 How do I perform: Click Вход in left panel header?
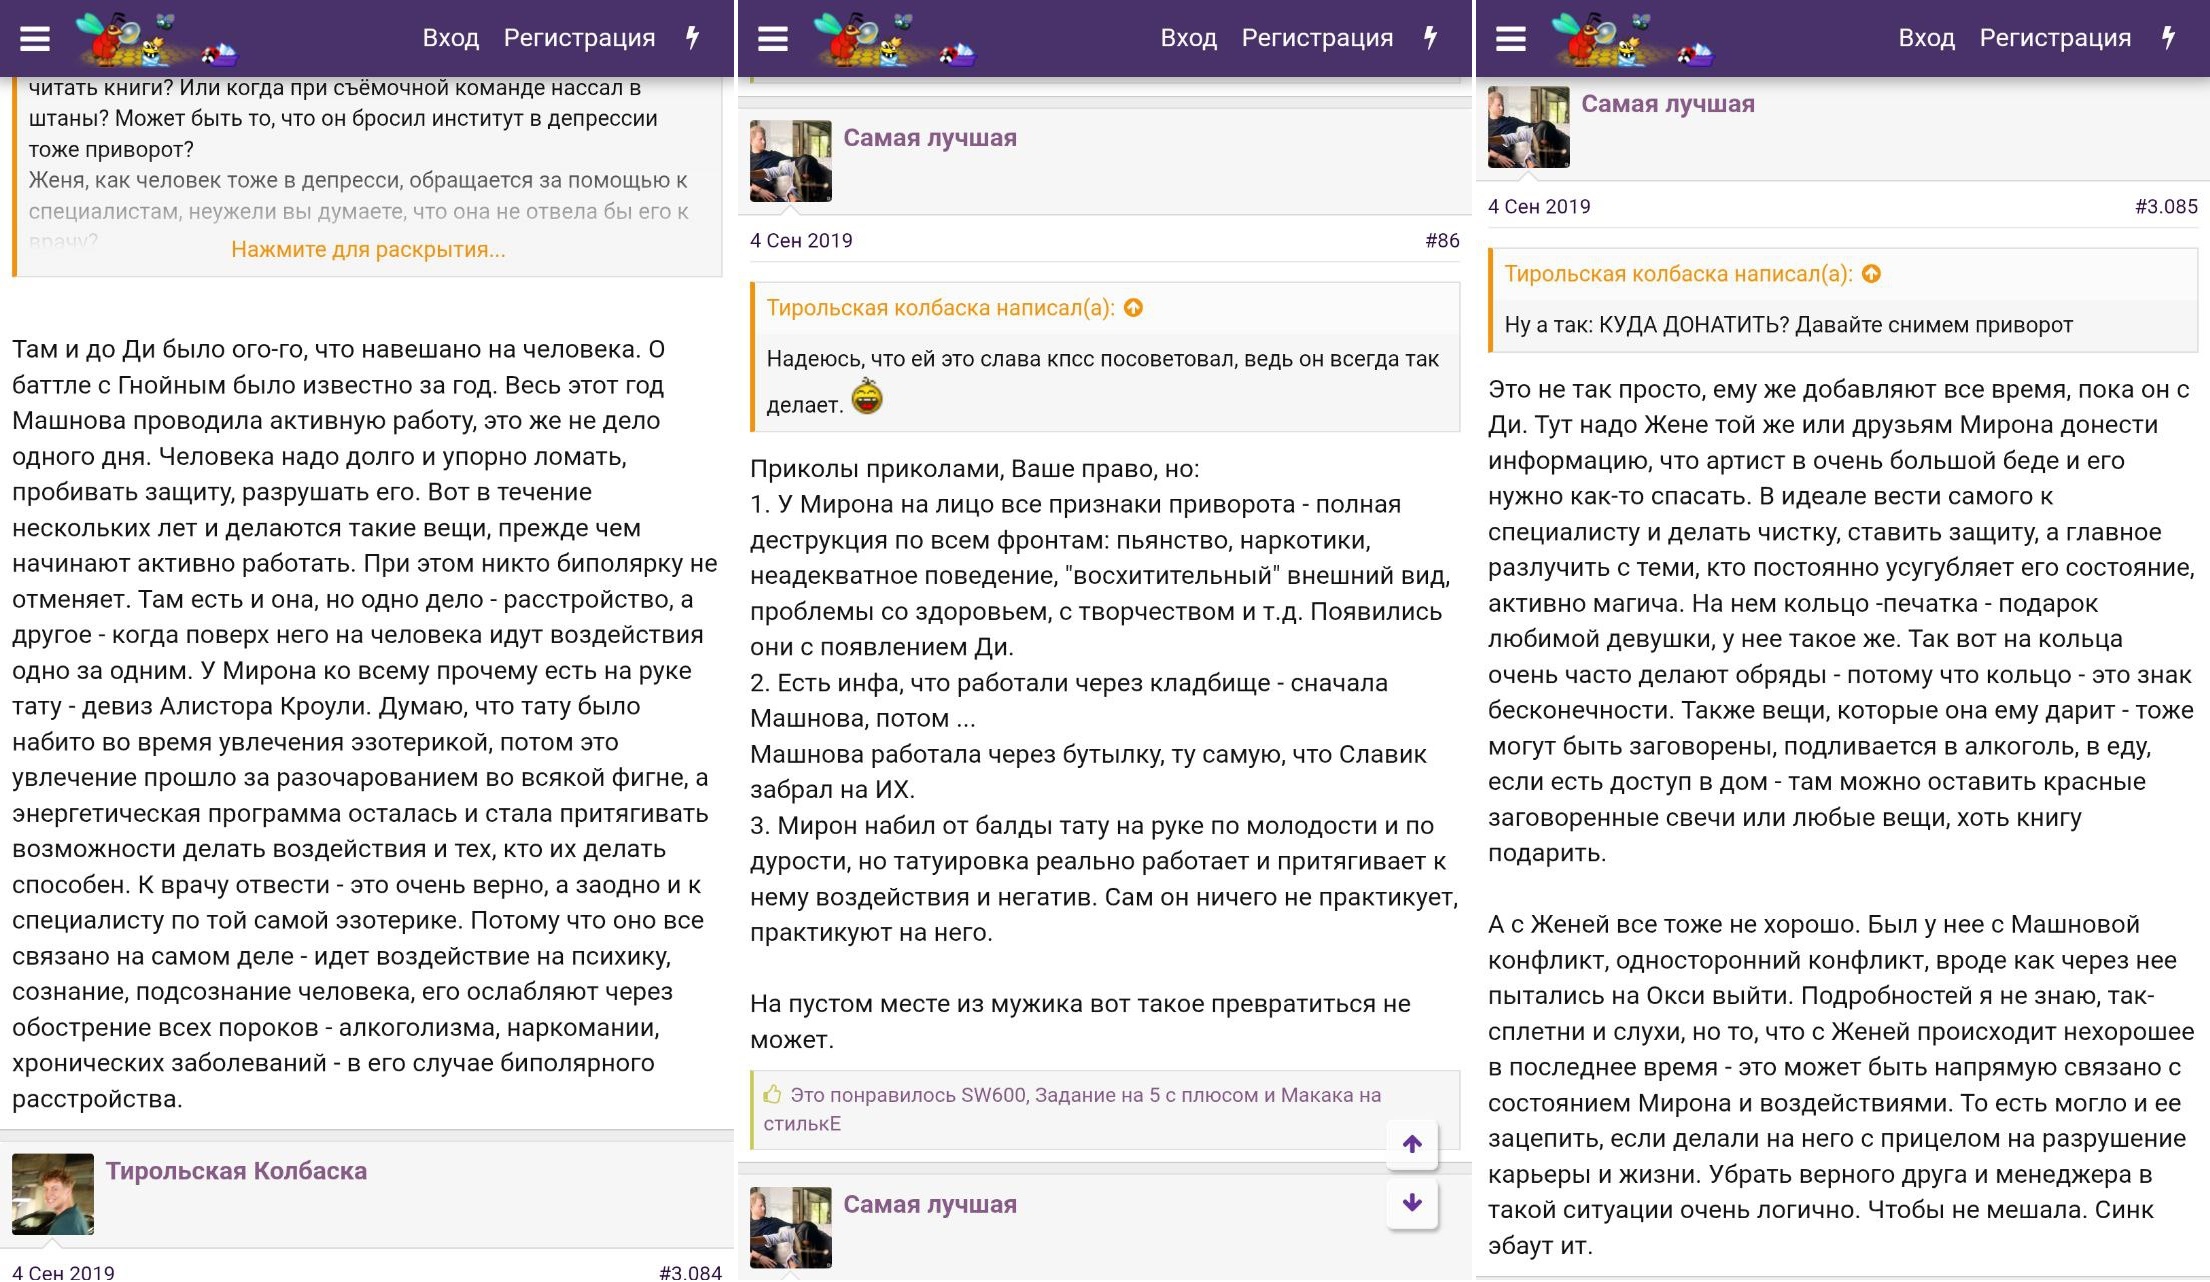tap(450, 38)
